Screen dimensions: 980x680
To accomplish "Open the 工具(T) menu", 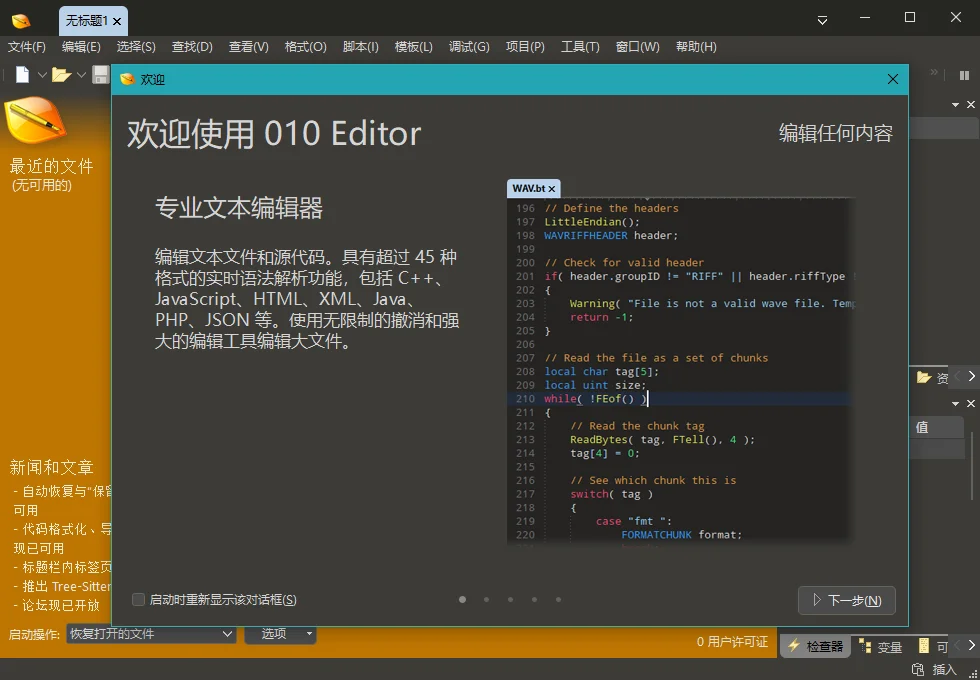I will [x=580, y=47].
